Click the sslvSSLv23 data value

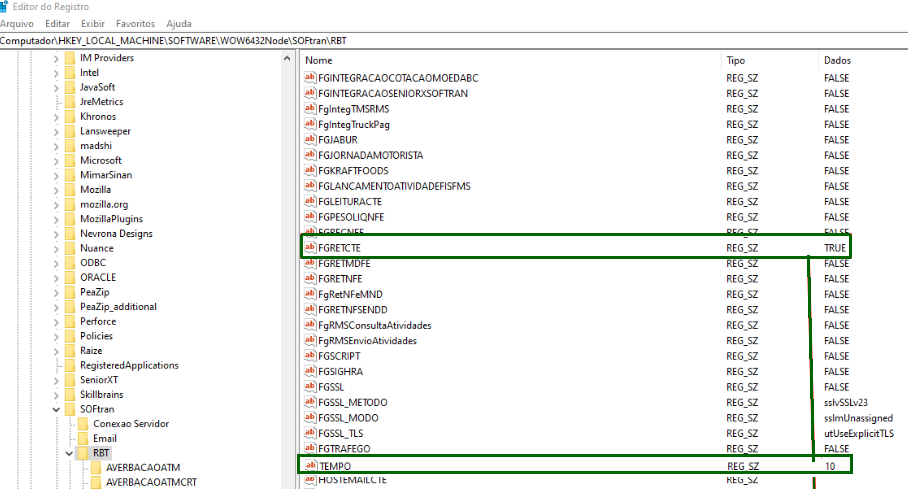[x=845, y=402]
